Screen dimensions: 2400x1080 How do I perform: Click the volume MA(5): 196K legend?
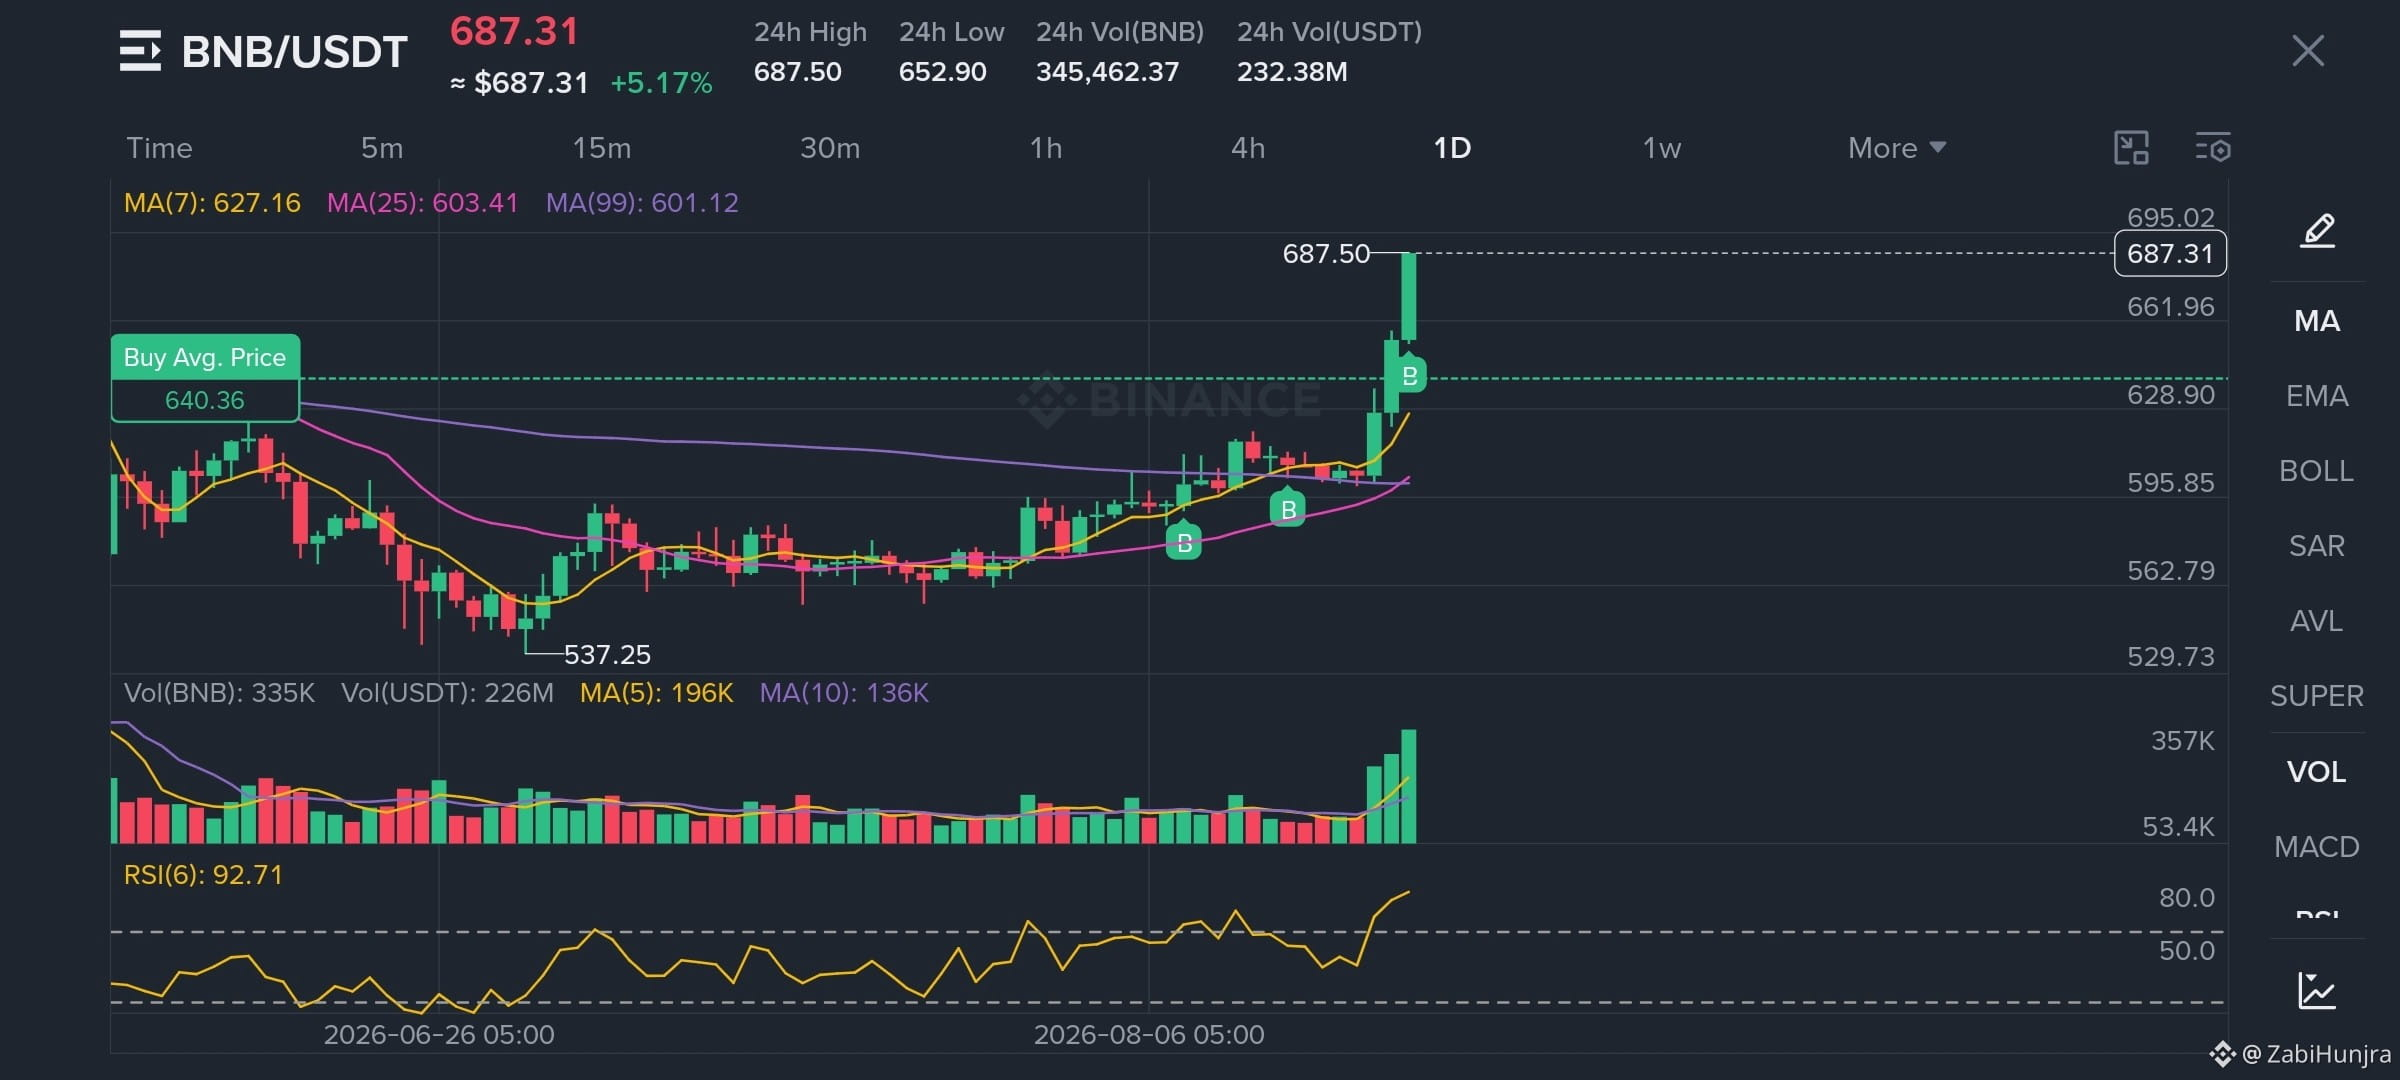(656, 693)
